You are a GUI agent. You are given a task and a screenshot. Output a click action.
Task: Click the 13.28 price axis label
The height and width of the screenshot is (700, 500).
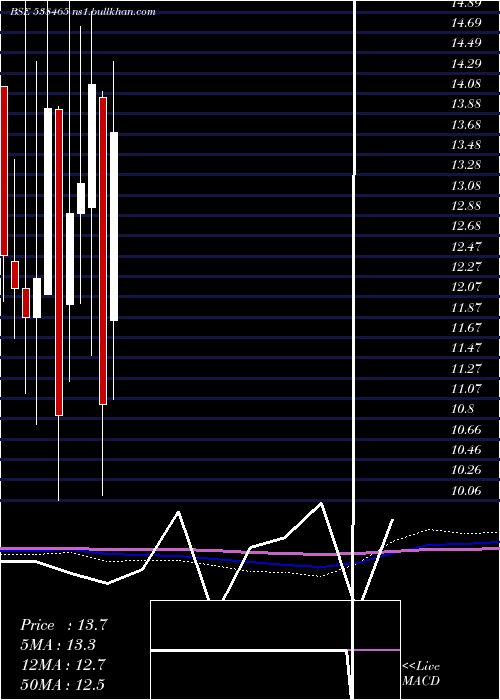tap(466, 165)
